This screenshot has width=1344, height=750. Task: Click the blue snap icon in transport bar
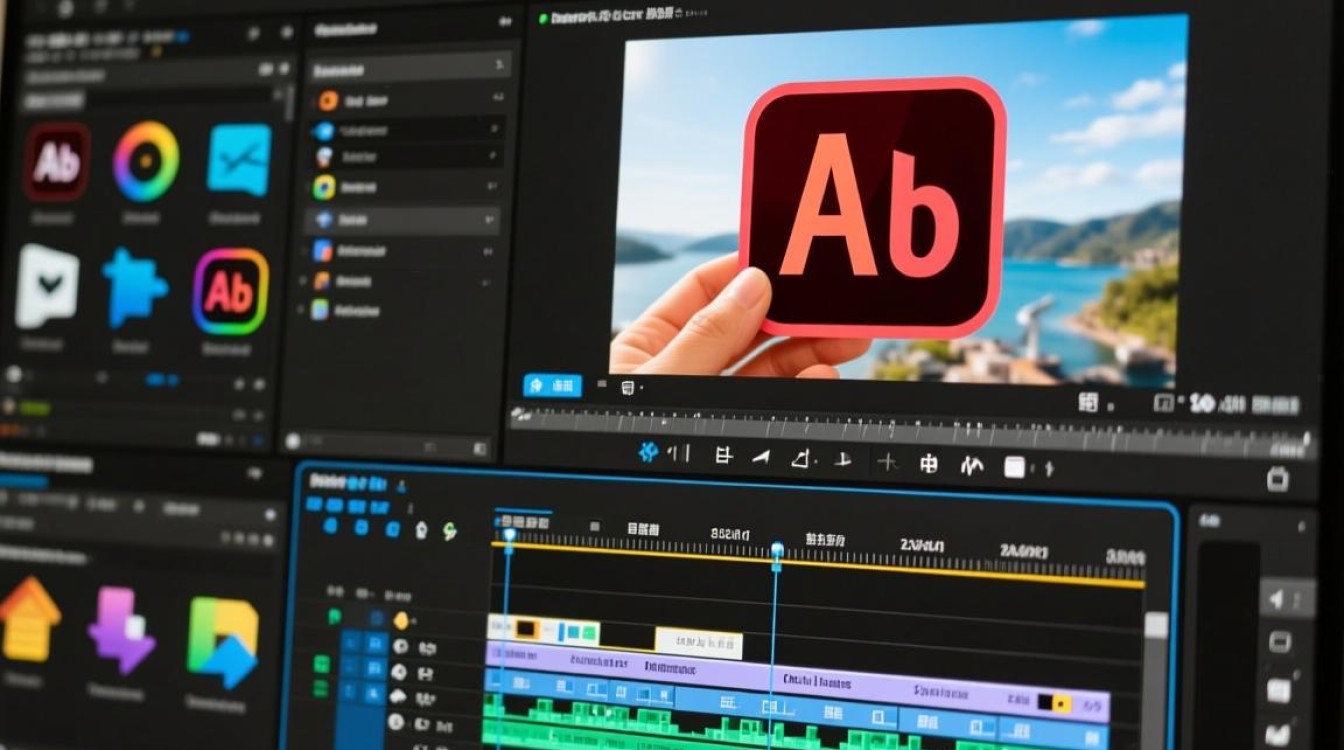click(649, 453)
